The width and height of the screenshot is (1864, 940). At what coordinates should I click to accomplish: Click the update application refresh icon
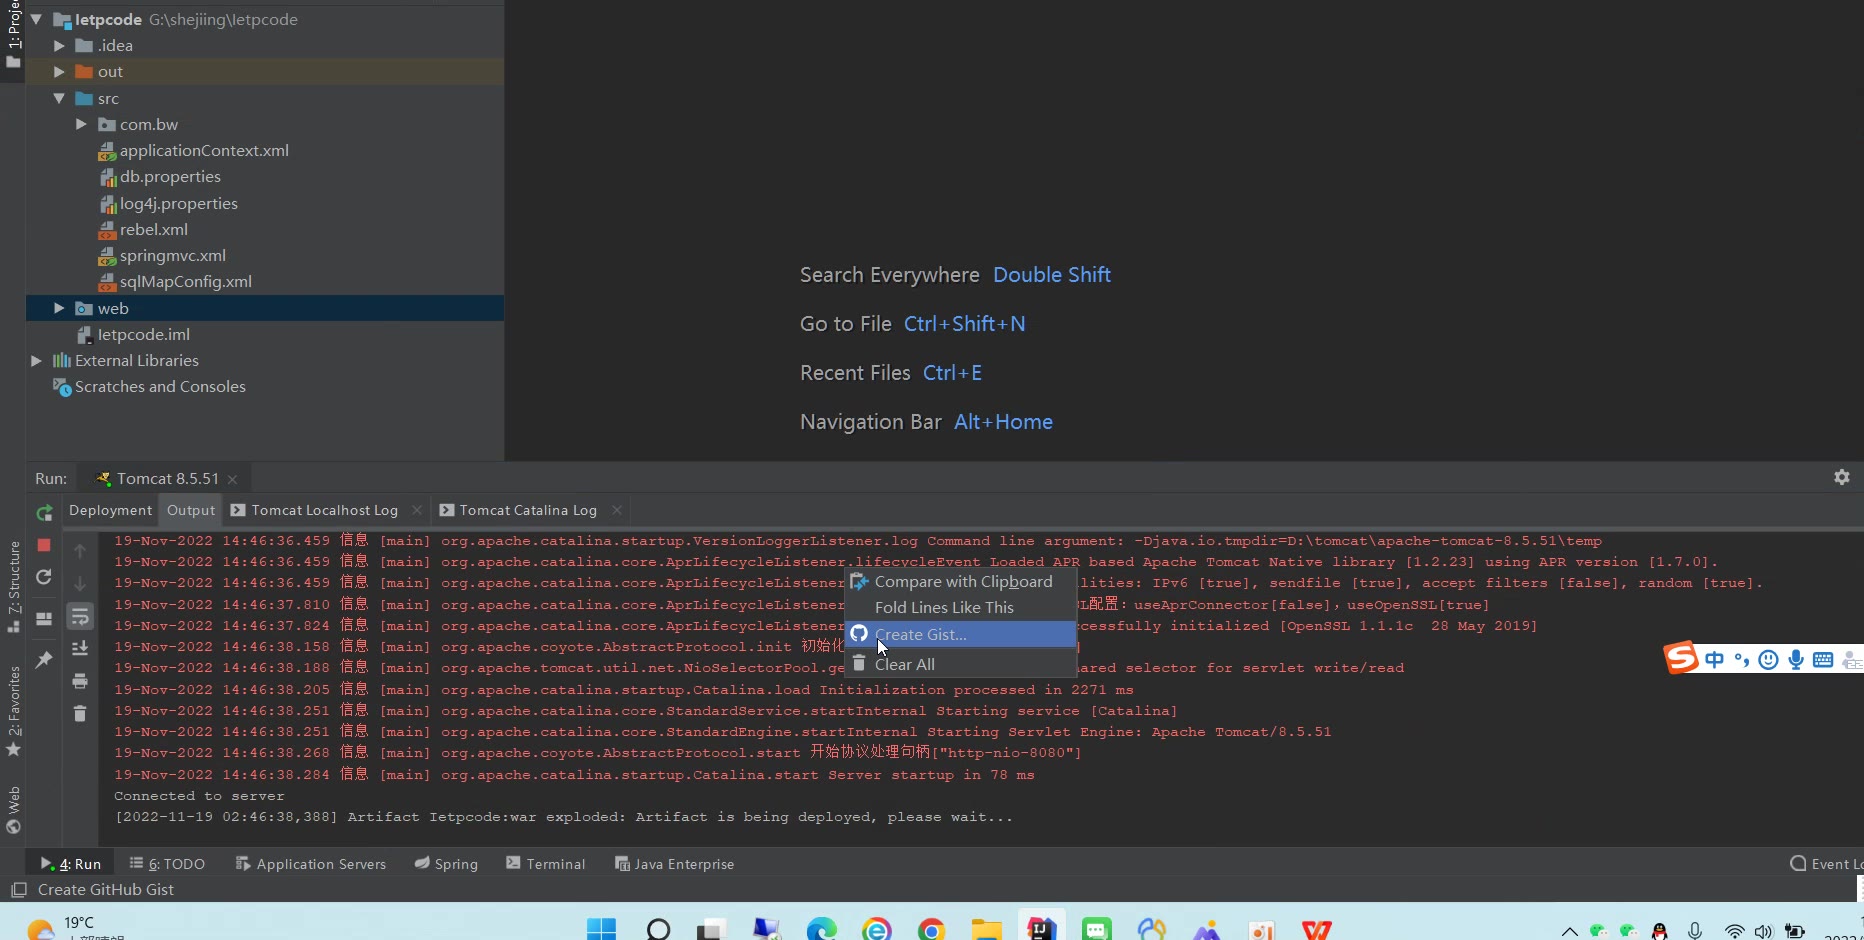coord(44,578)
